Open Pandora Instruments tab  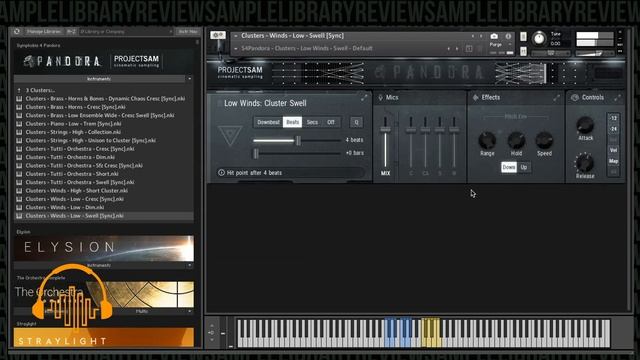pyautogui.click(x=99, y=79)
